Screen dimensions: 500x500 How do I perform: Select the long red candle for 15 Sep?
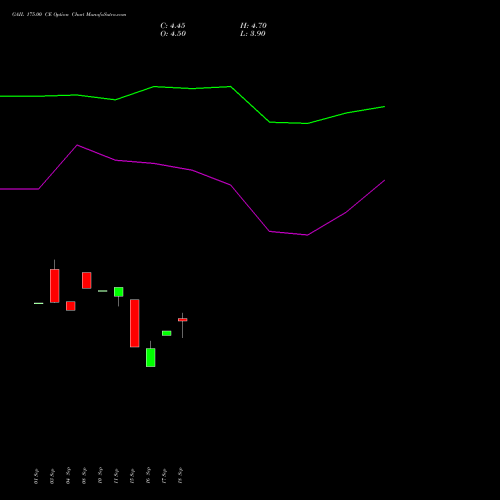[x=135, y=323]
